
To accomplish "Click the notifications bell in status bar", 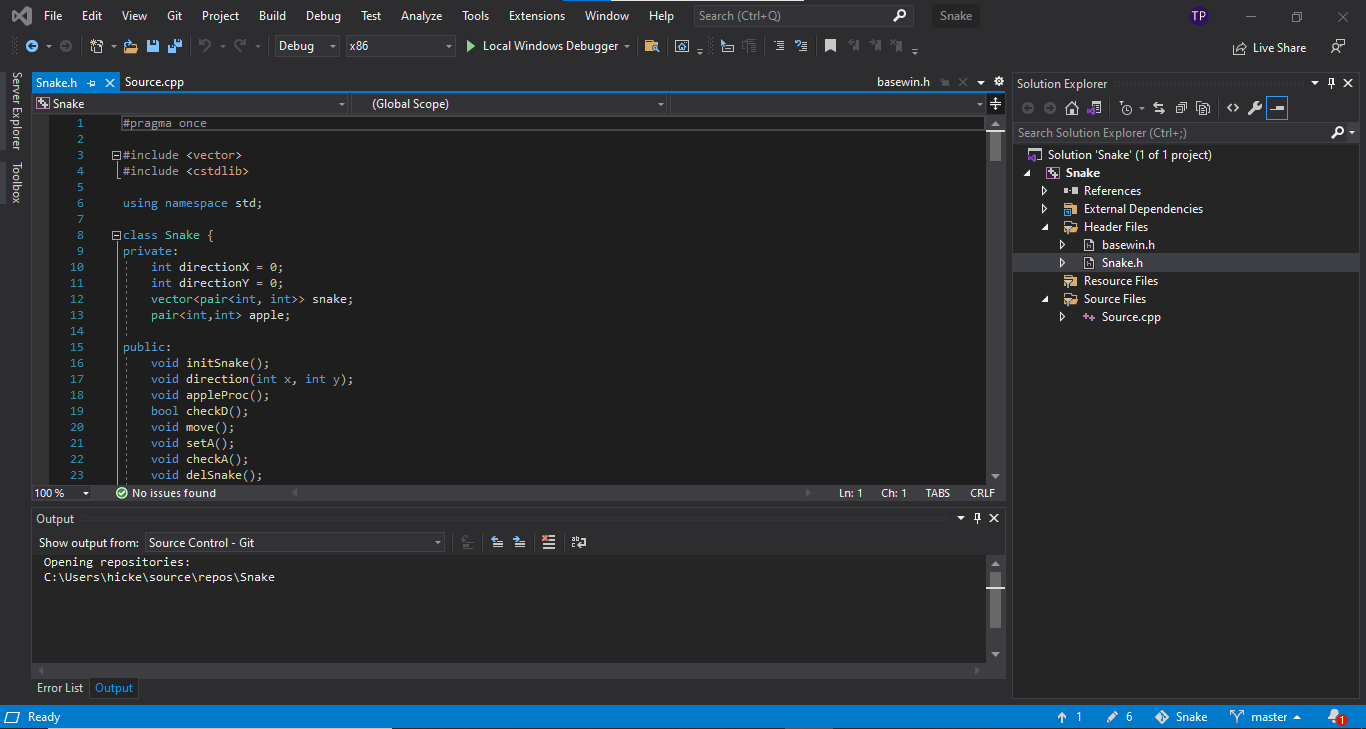I will [x=1335, y=717].
